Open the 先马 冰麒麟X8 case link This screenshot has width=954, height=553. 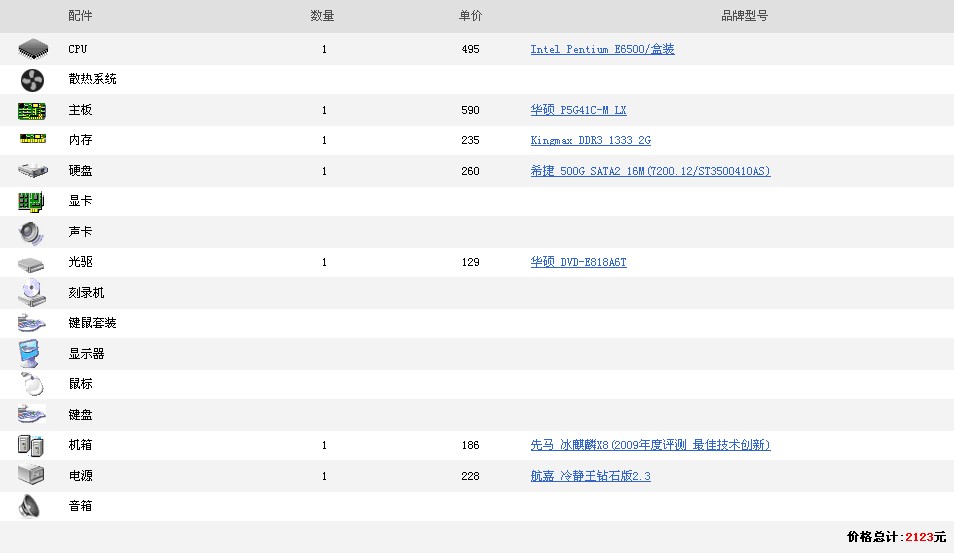coord(650,445)
